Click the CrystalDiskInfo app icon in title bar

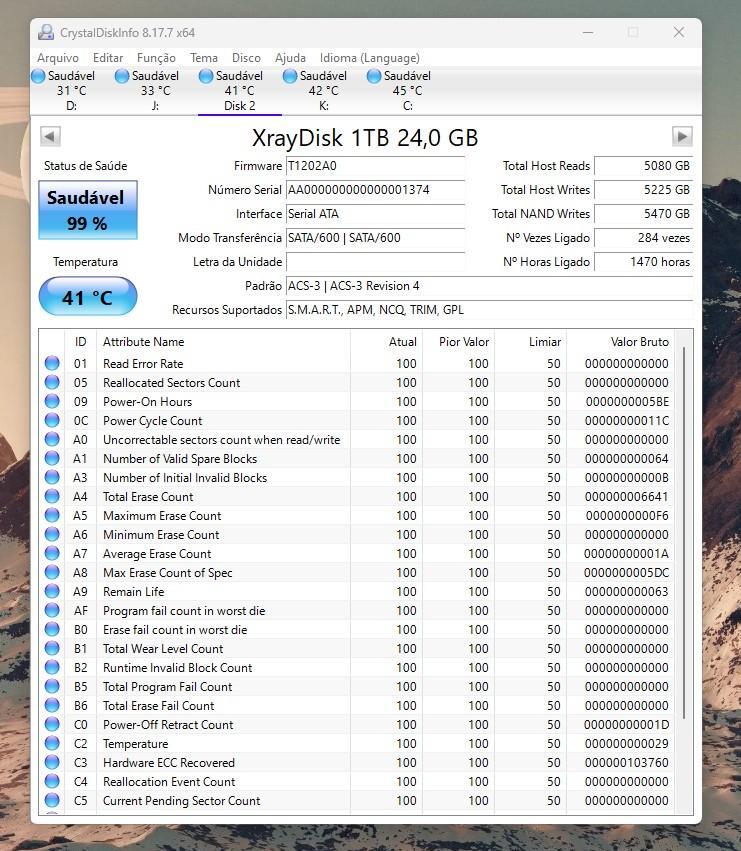(46, 33)
